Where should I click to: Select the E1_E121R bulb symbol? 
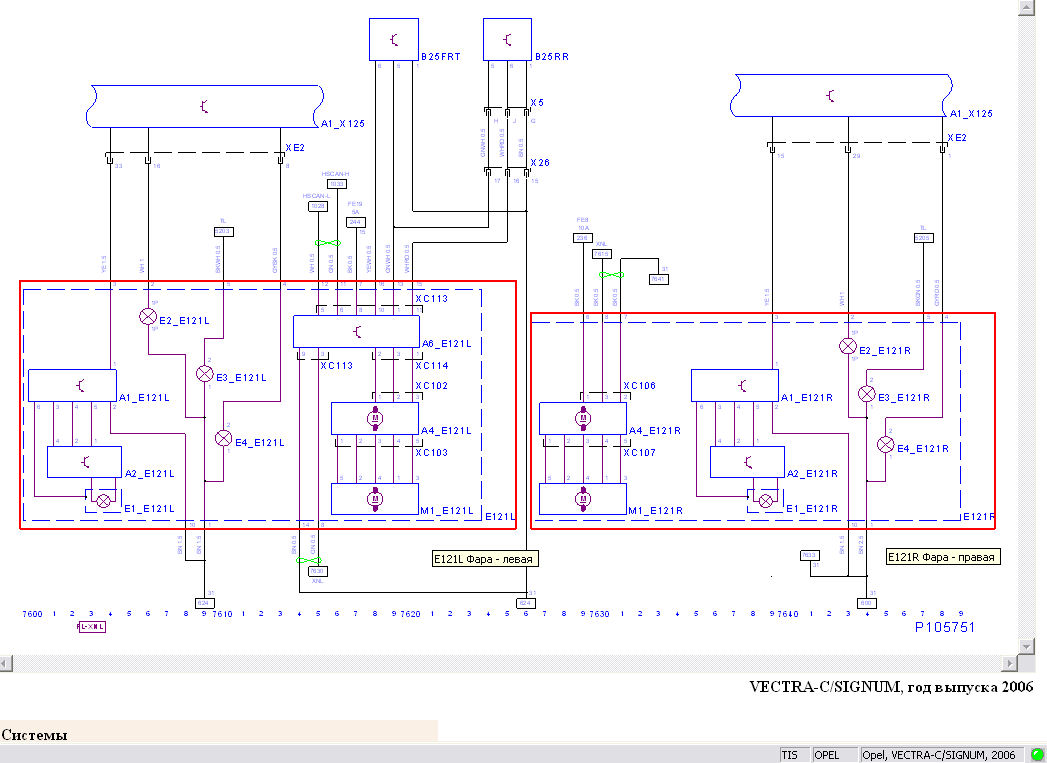pos(766,501)
